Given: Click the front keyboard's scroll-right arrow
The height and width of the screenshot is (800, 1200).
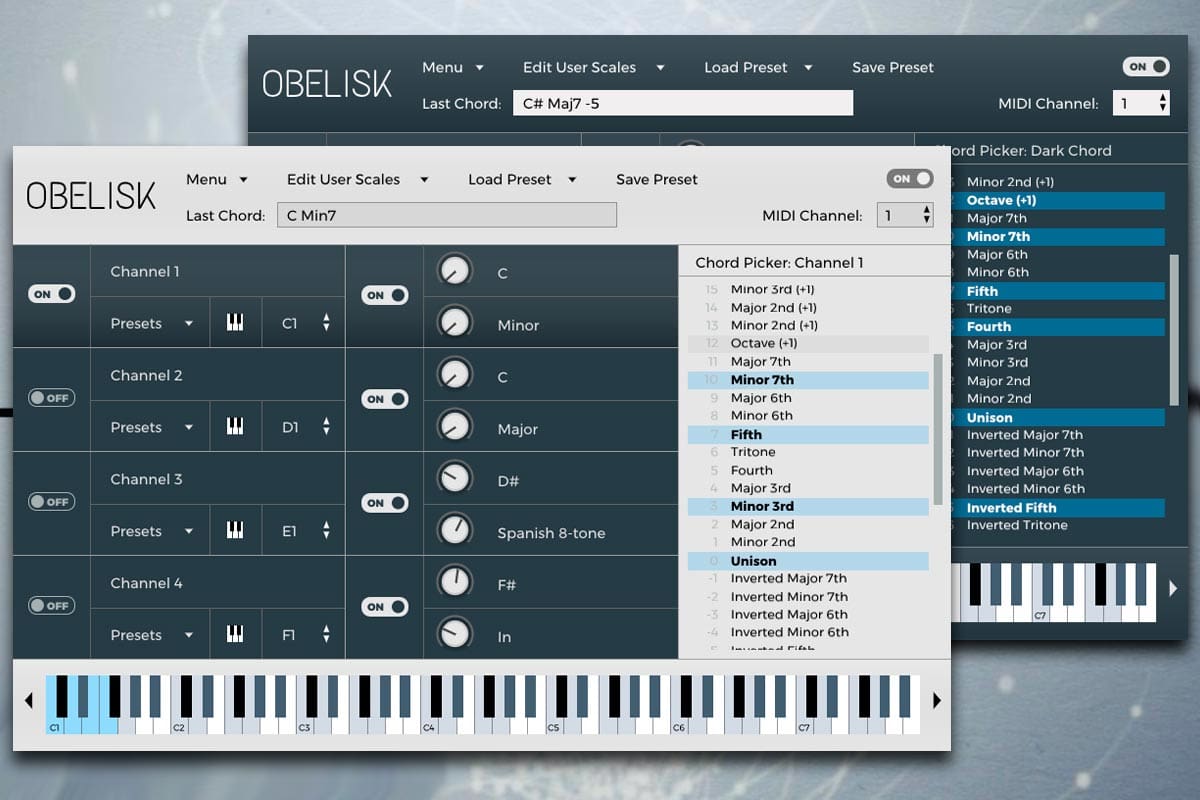Looking at the screenshot, I should coord(936,701).
